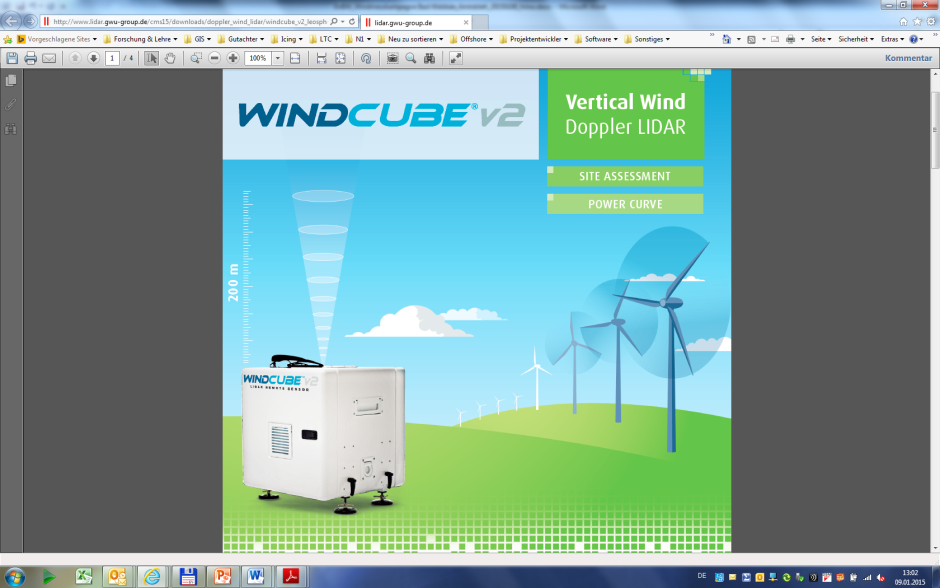Viewport: 940px width, 588px height.
Task: Show page thumbnails panel in left sidebar
Action: click(11, 80)
